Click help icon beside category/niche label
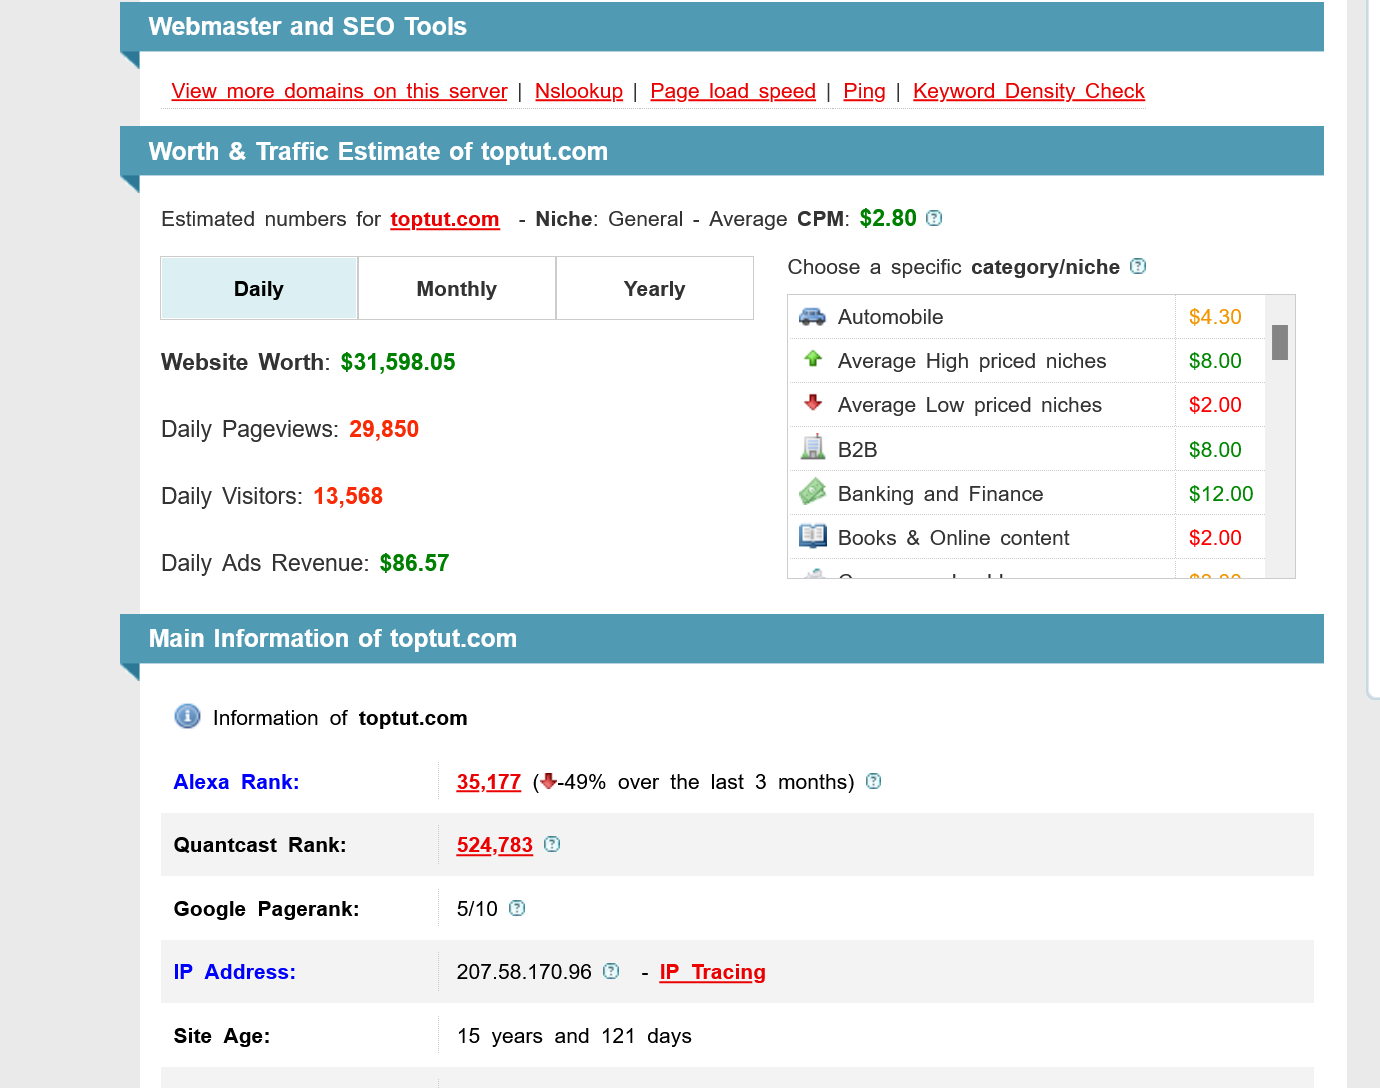 [x=1137, y=266]
